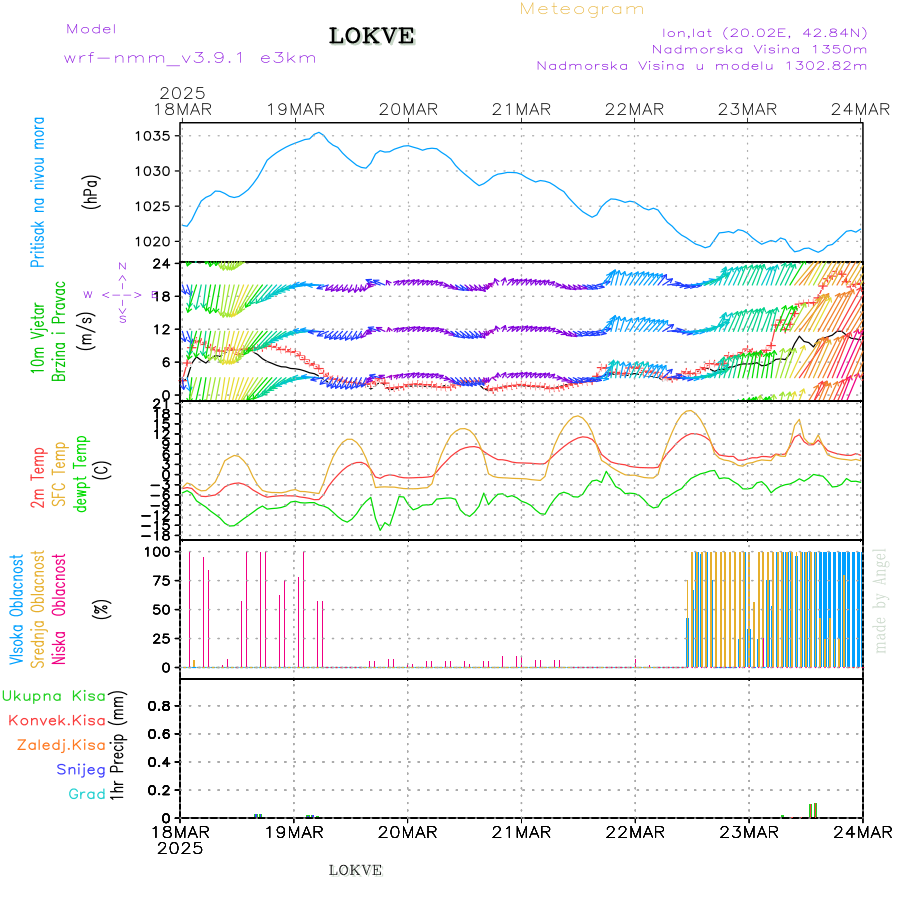
Task: Click the small LOKVE caption at bottom
Action: pyautogui.click(x=355, y=870)
